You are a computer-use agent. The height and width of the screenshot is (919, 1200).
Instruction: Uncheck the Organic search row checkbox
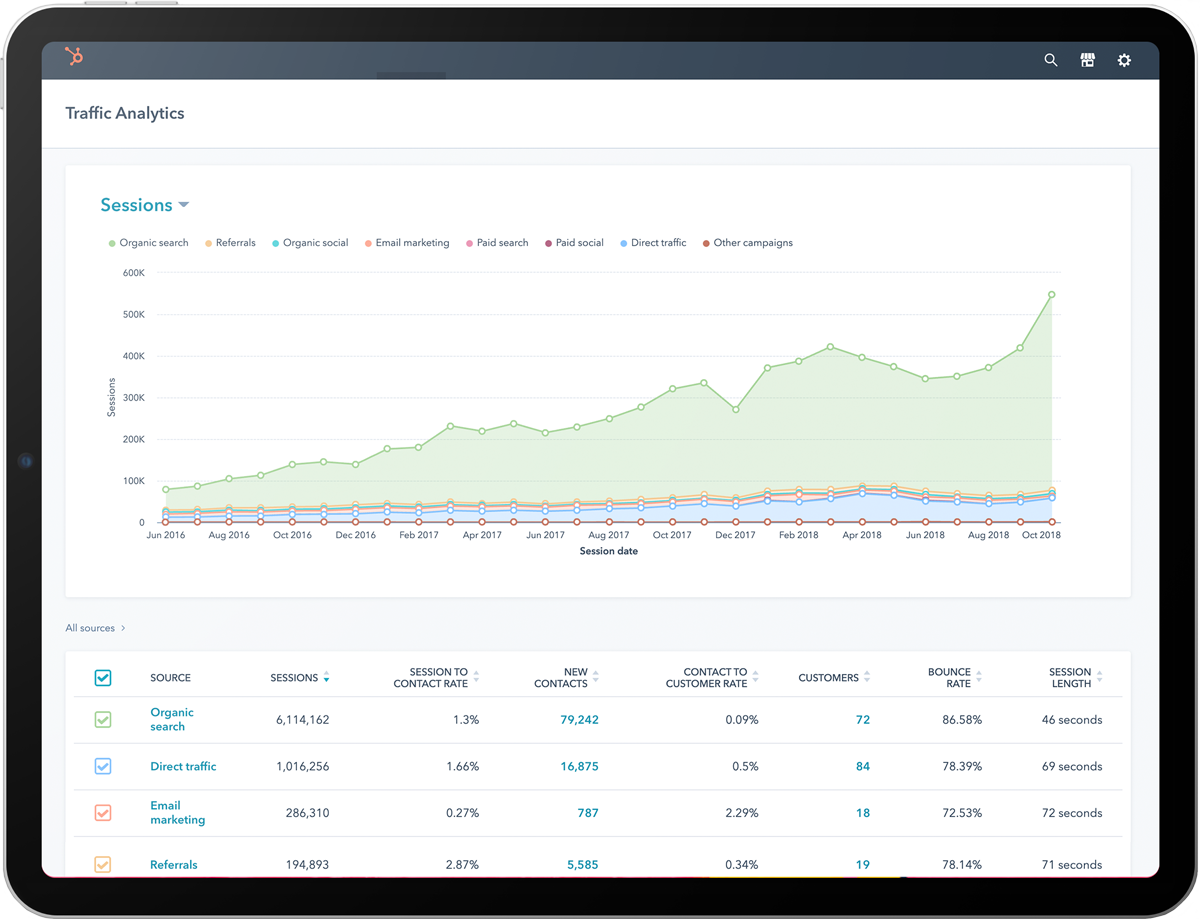(103, 719)
